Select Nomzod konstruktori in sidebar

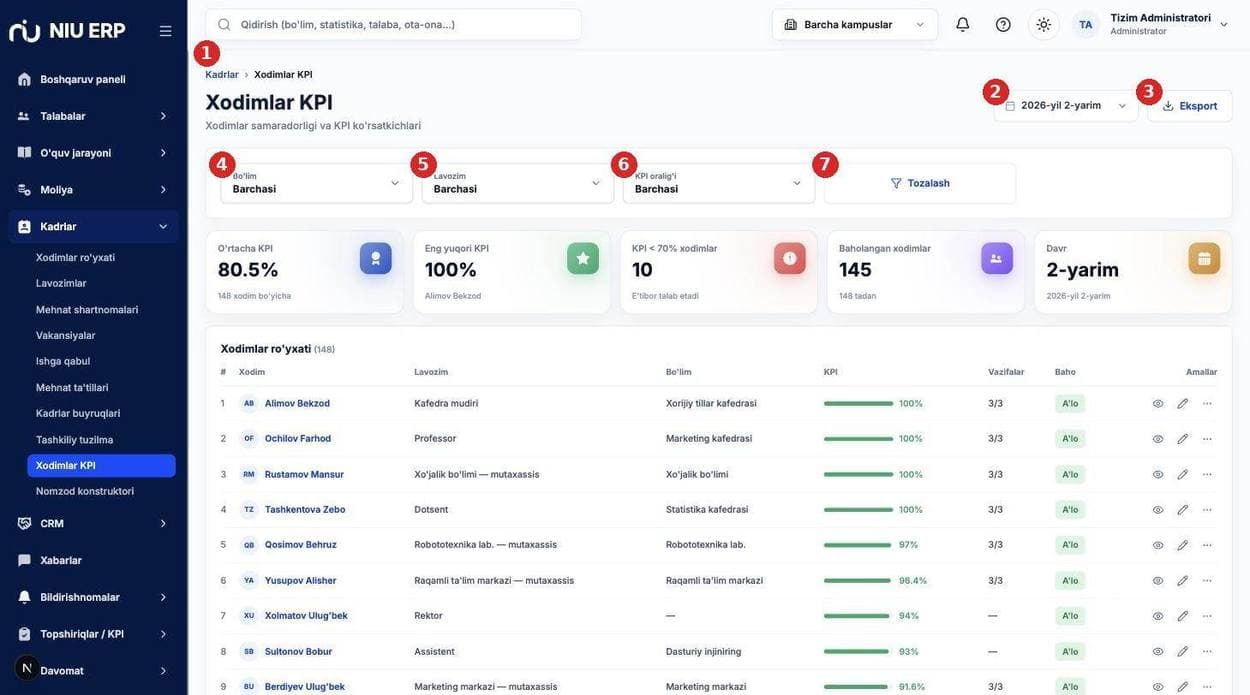click(85, 491)
